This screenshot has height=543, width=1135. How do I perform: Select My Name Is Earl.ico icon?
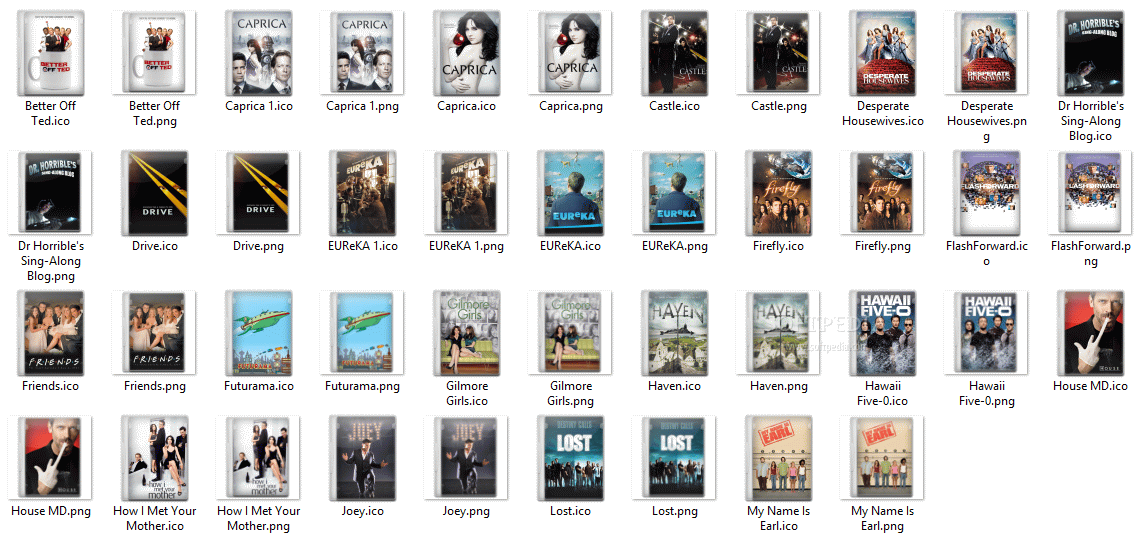coord(780,458)
